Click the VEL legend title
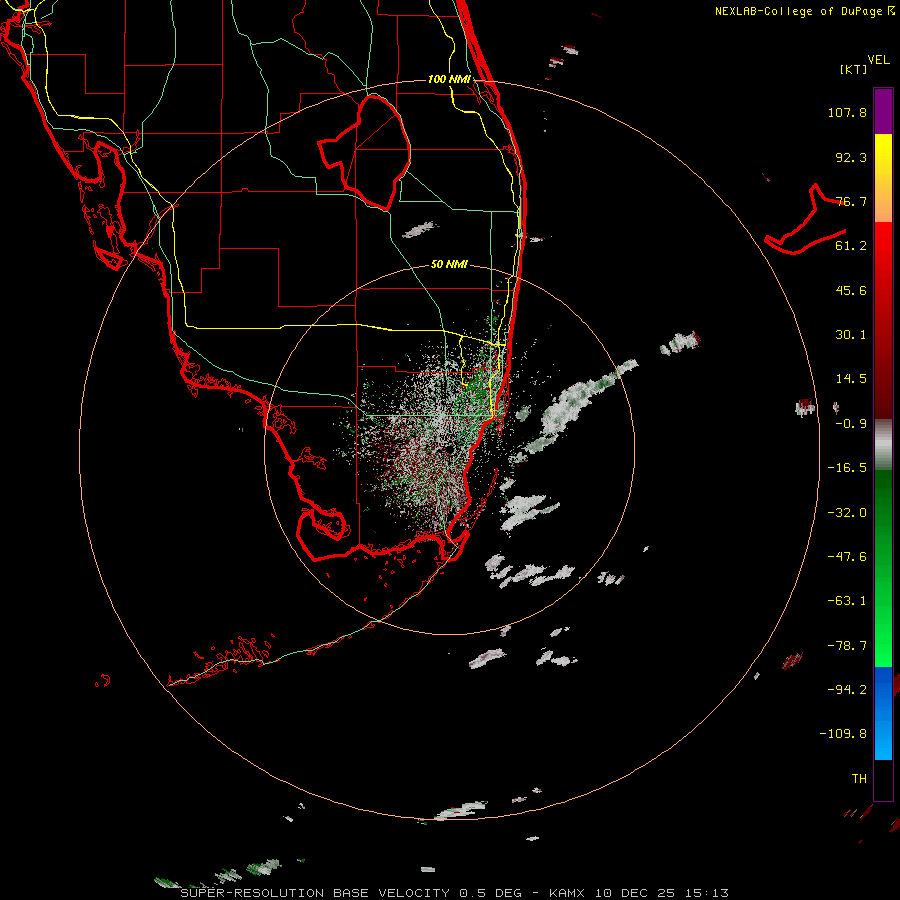The width and height of the screenshot is (900, 900). click(x=878, y=60)
